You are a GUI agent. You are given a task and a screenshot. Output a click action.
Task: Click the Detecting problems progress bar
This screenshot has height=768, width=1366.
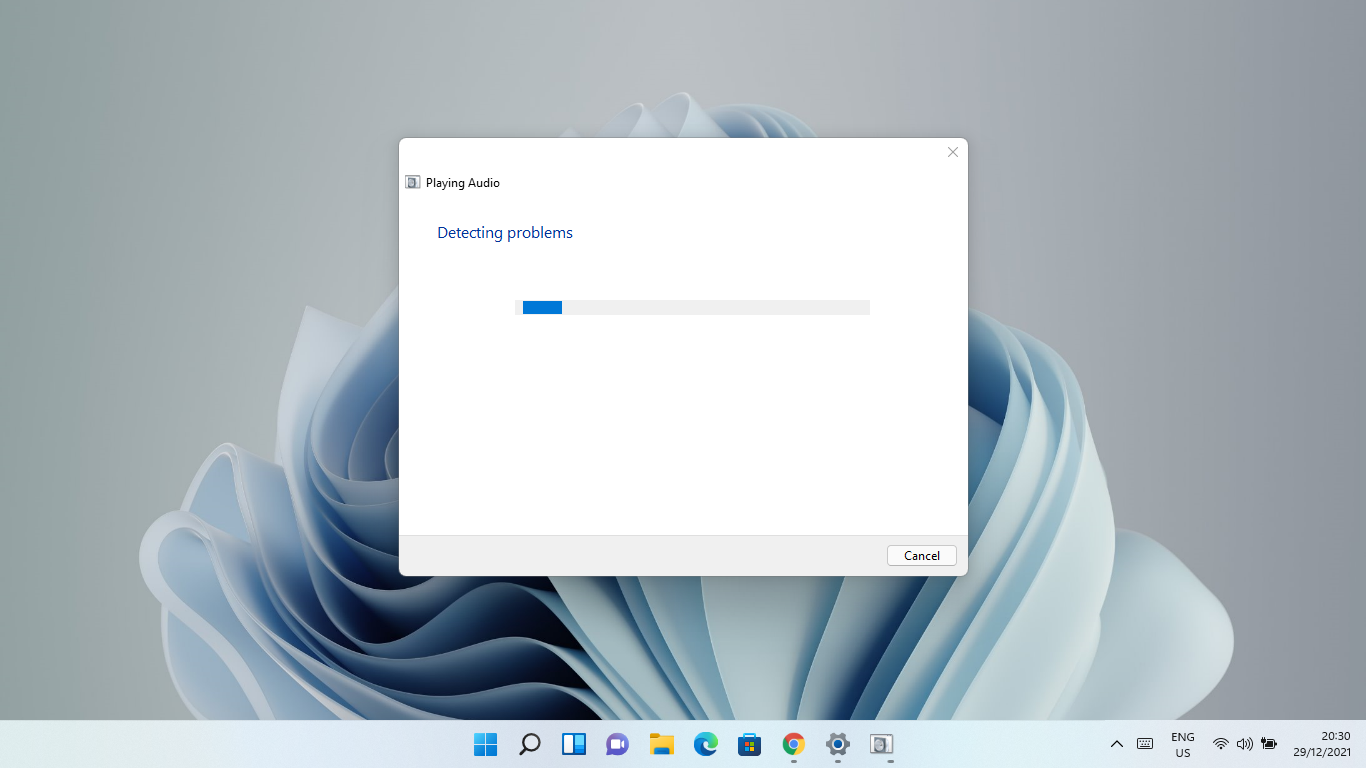692,307
